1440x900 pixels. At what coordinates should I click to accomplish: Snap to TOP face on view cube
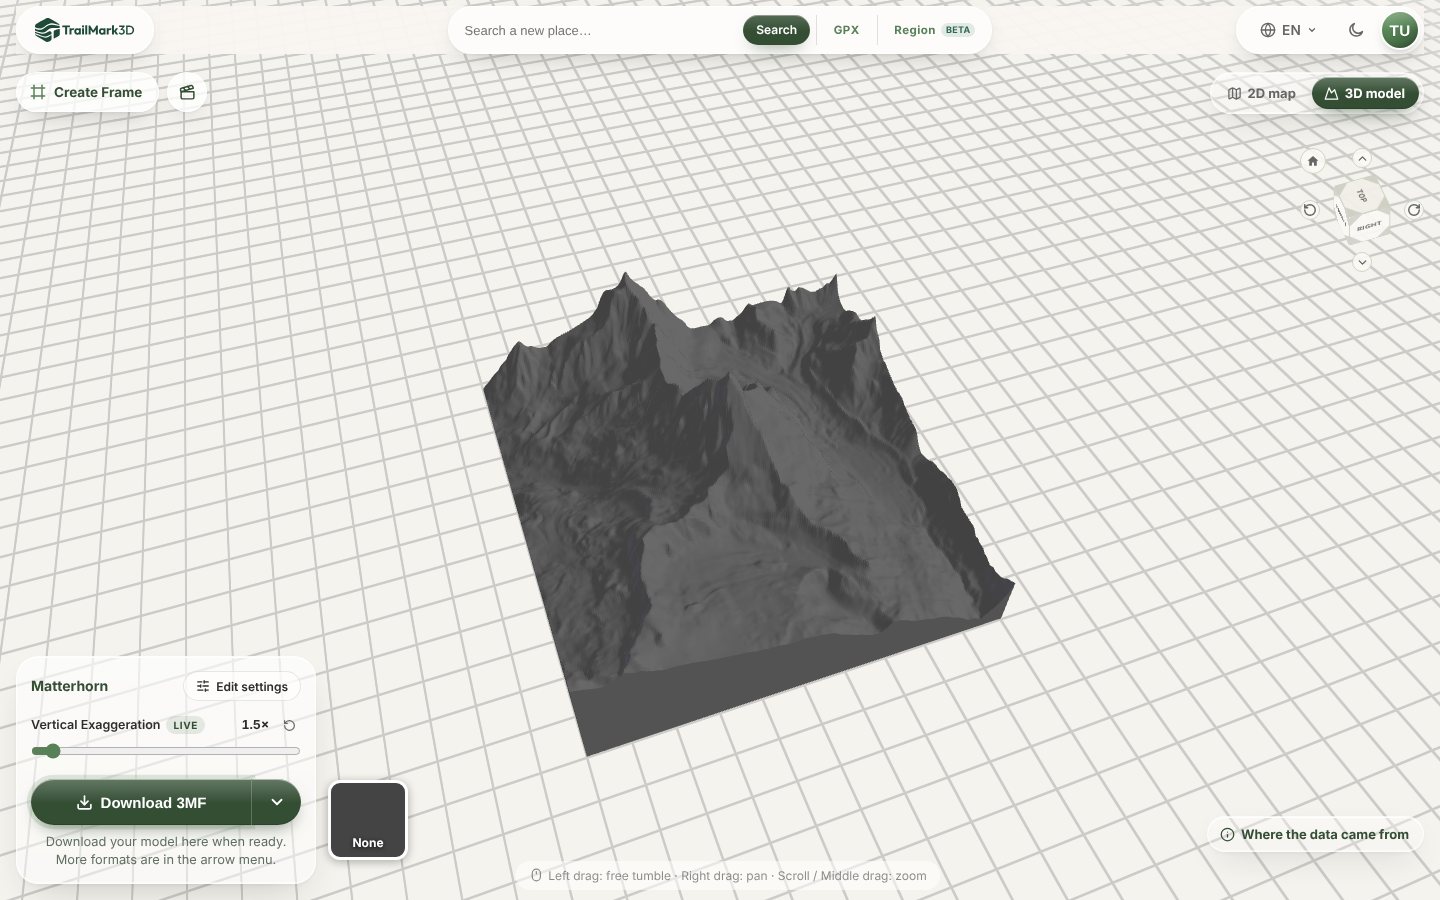1361,195
